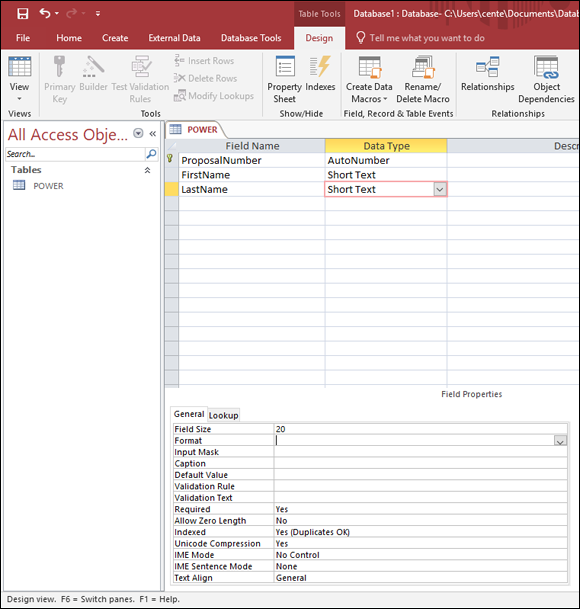Click the LastName field name cell
This screenshot has width=580, height=609.
[252, 190]
